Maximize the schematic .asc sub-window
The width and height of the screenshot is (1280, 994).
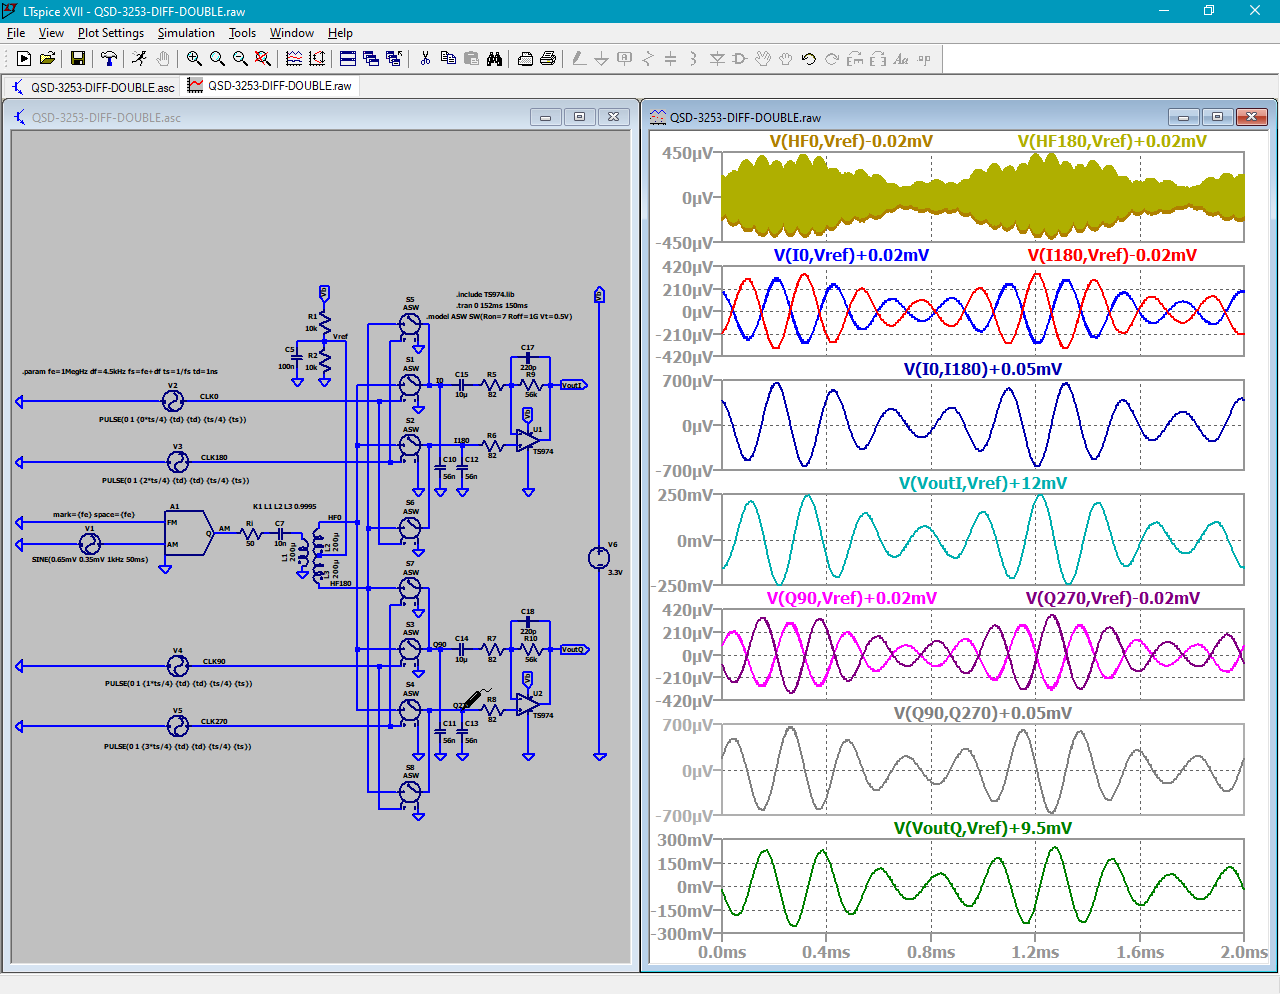click(x=579, y=117)
